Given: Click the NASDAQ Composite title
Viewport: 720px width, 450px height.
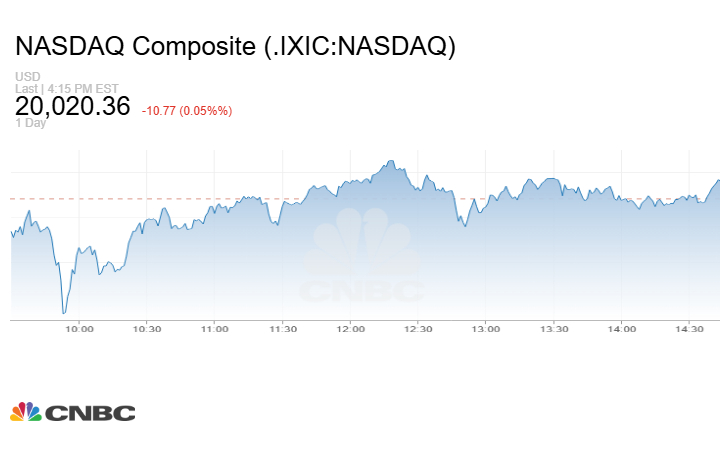Looking at the screenshot, I should (235, 47).
